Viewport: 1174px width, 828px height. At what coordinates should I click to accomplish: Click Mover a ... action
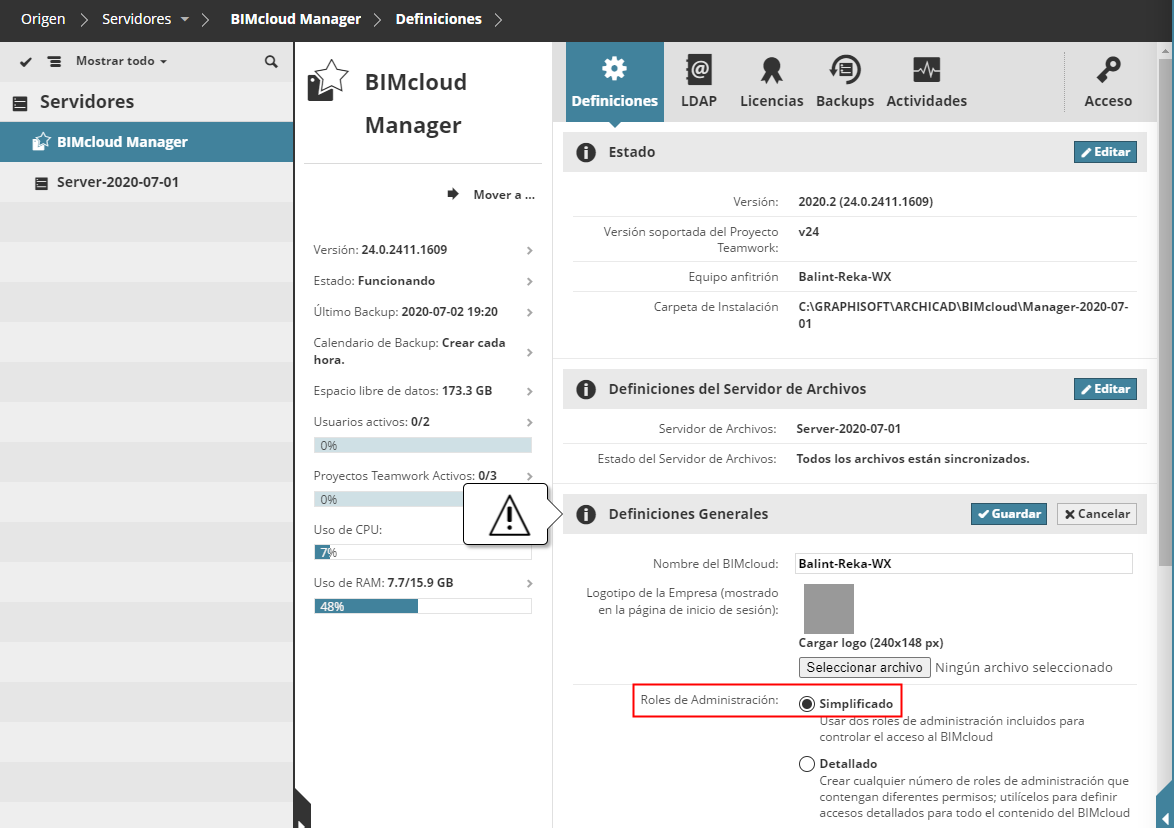point(504,195)
